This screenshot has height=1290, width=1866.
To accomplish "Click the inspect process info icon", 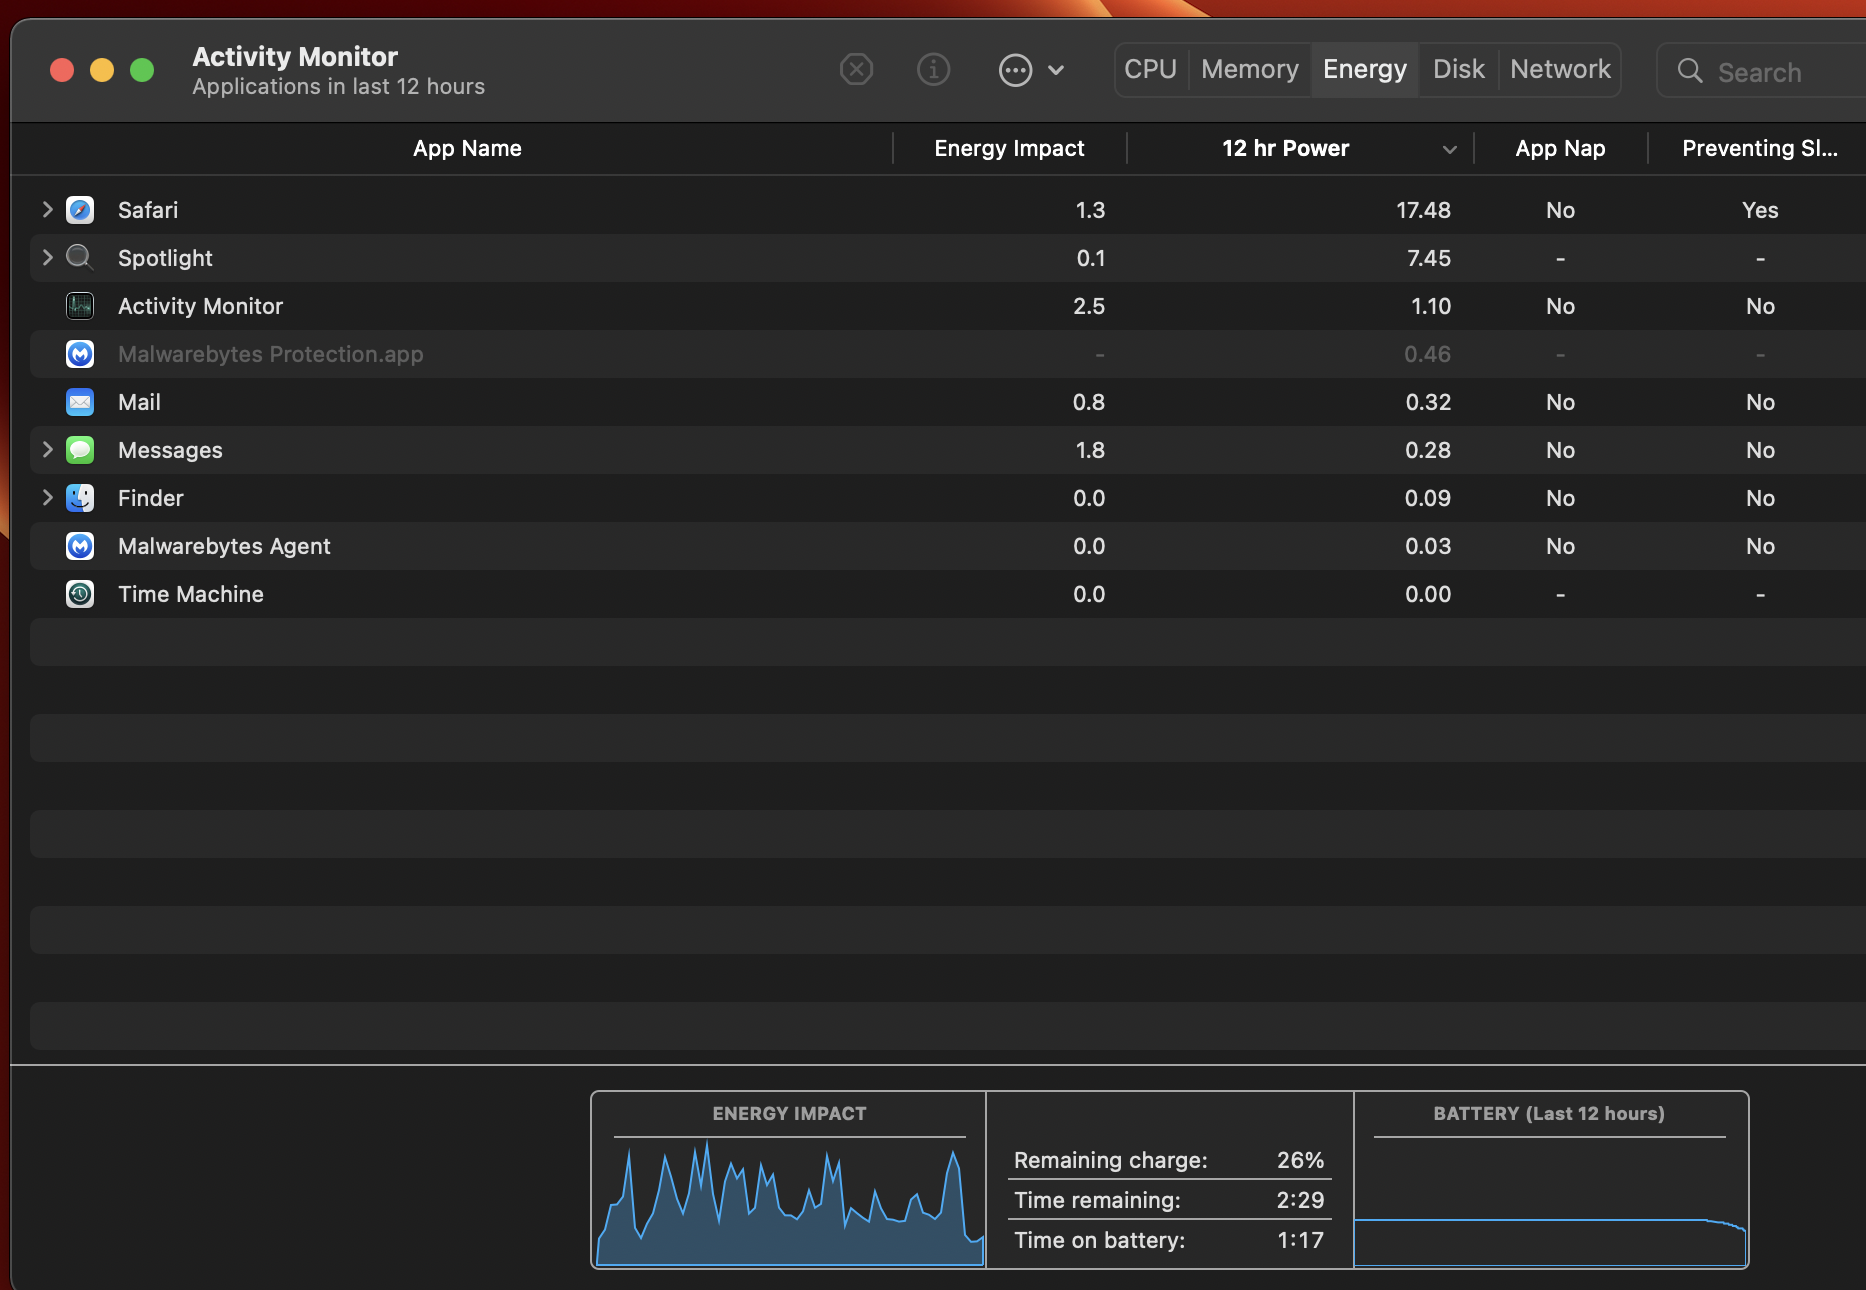I will (933, 70).
